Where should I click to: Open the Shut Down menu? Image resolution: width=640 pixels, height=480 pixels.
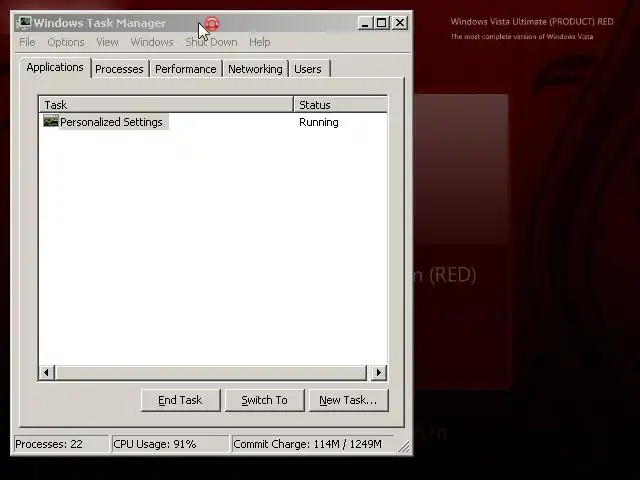(x=211, y=42)
